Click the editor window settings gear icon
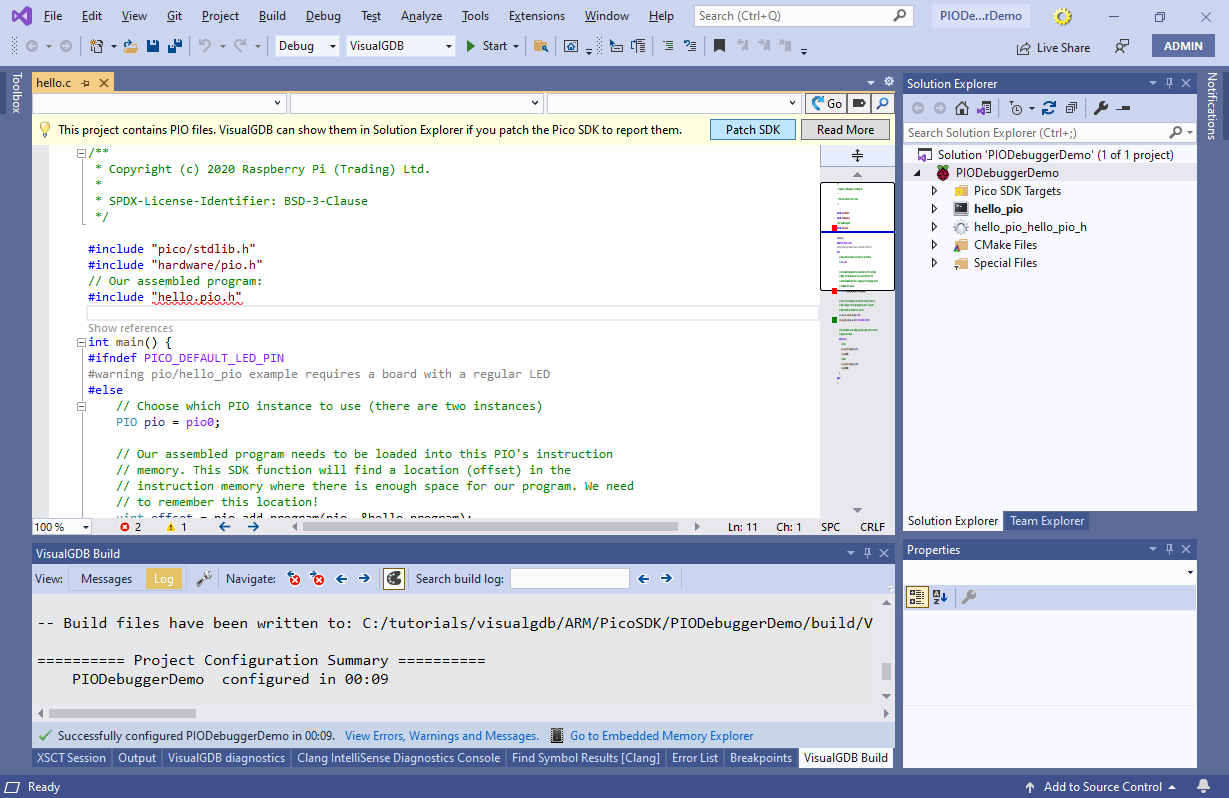This screenshot has width=1229, height=798. coord(889,82)
